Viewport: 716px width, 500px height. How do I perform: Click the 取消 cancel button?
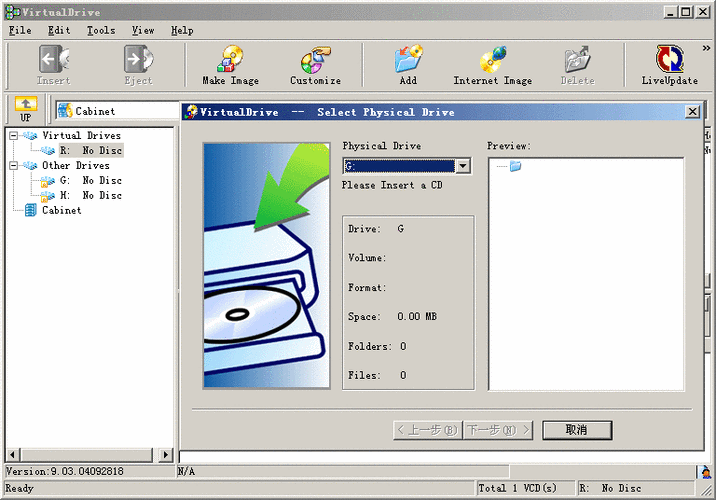(576, 430)
